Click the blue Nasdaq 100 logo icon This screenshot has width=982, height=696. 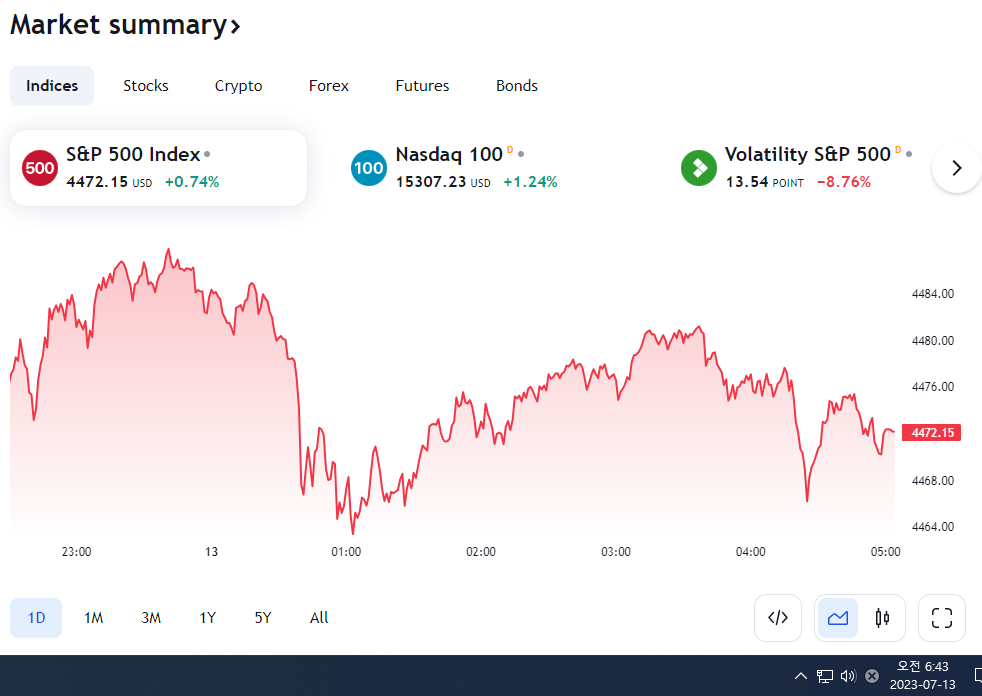(369, 168)
